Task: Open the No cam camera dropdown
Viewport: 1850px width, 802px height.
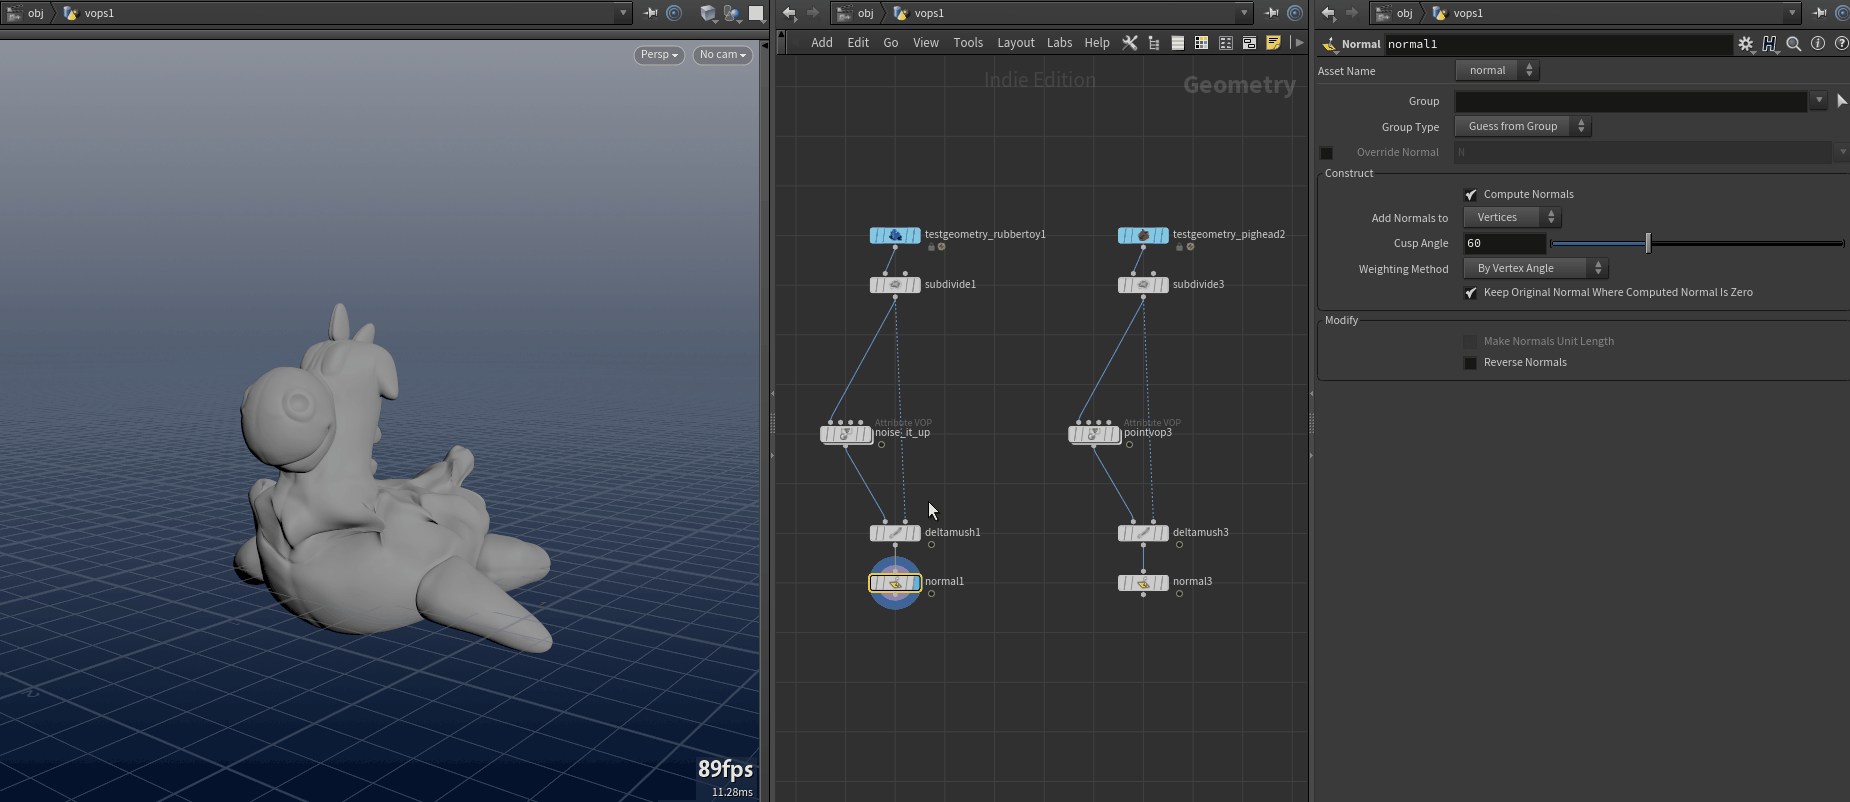Action: [x=723, y=55]
